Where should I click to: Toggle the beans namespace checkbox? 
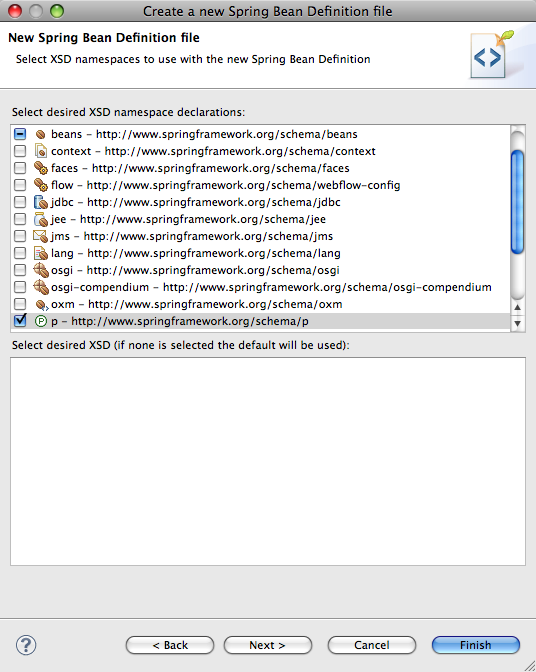(20, 134)
